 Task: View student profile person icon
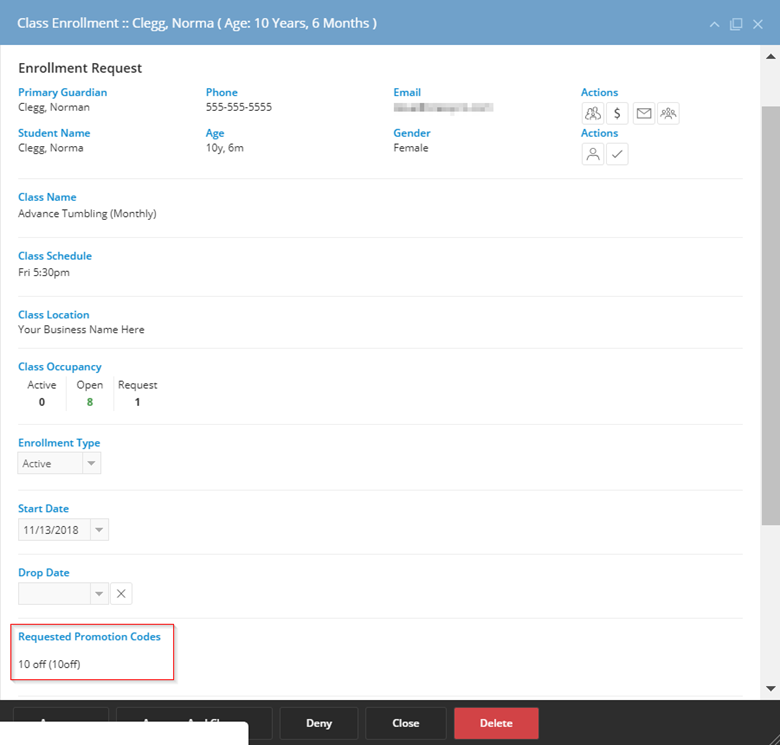pyautogui.click(x=592, y=154)
